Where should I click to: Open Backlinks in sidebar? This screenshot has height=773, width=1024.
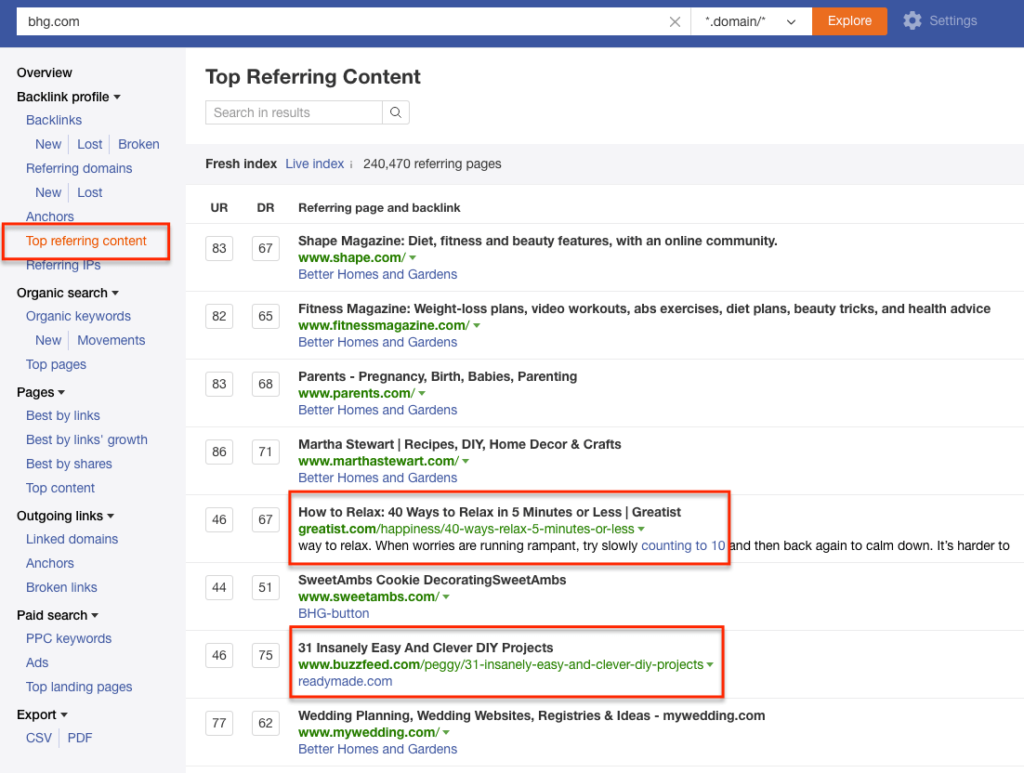coord(54,120)
